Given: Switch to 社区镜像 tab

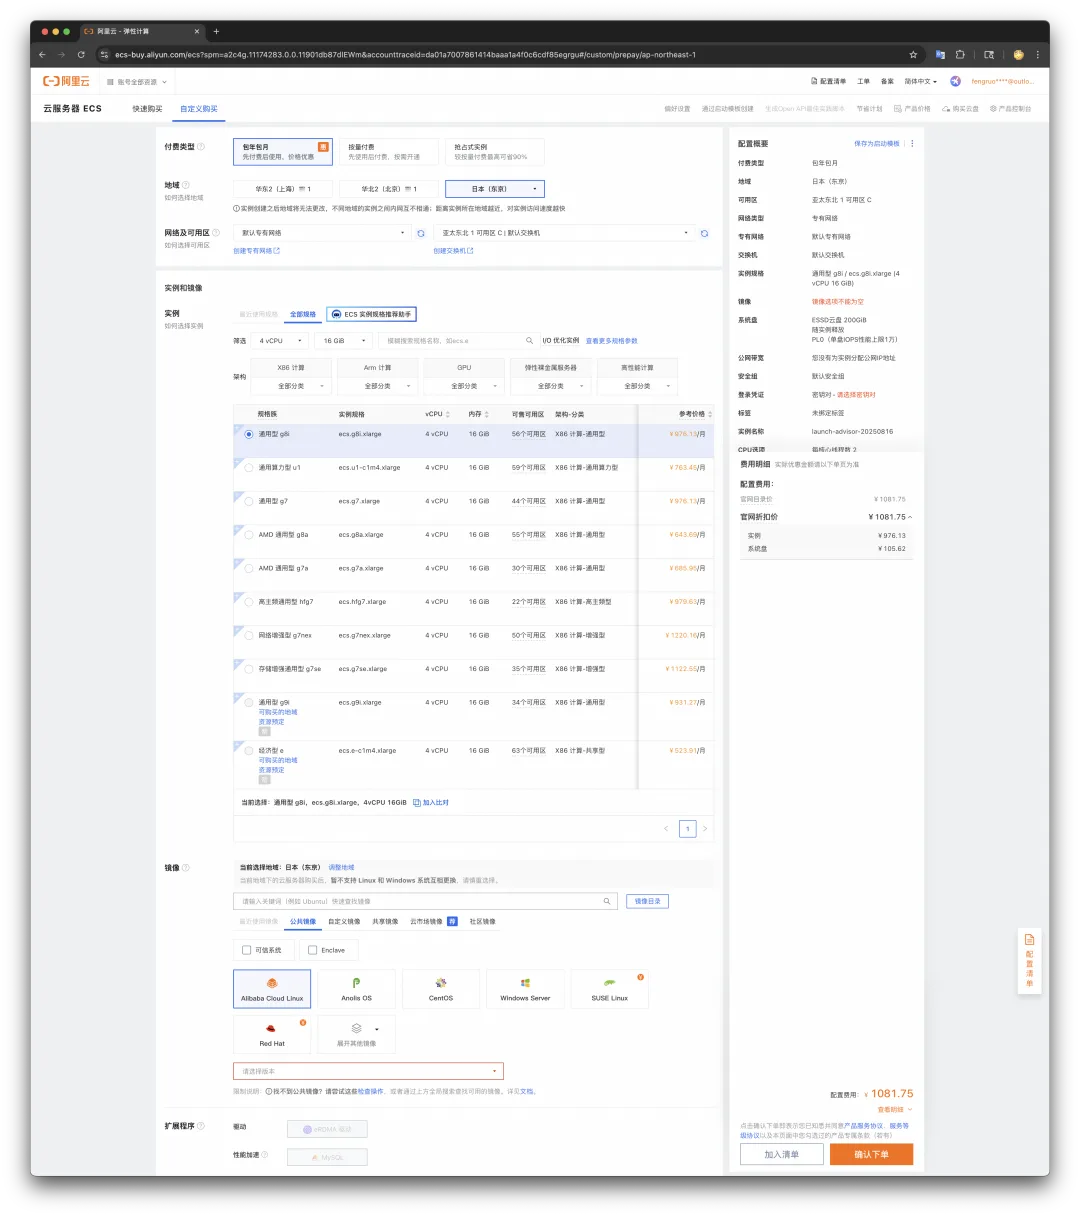Looking at the screenshot, I should tap(482, 922).
